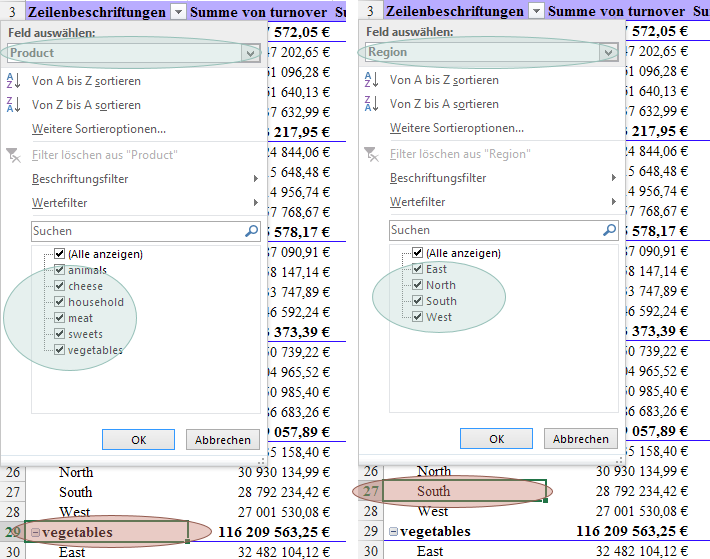710x559 pixels.
Task: Click Abbrechen in the Region filter panel
Action: [580, 439]
